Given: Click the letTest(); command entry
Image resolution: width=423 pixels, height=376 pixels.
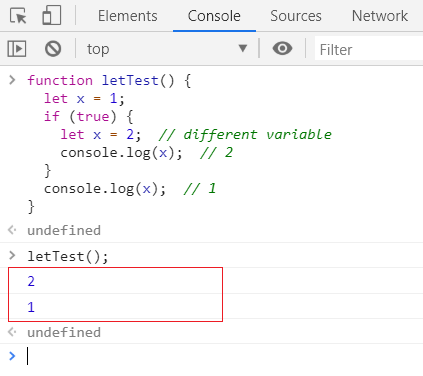Looking at the screenshot, I should click(68, 256).
